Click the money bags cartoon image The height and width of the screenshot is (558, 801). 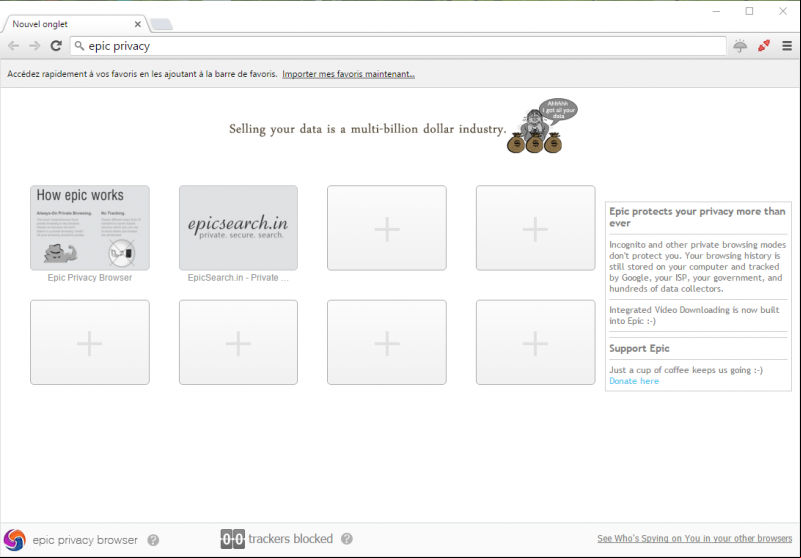click(x=541, y=126)
